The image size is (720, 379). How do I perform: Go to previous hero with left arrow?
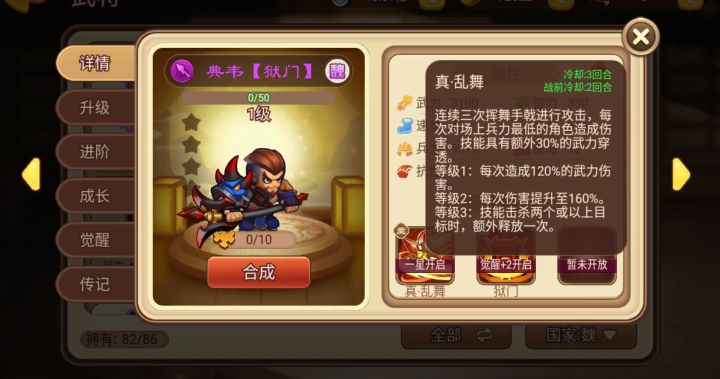[31, 174]
